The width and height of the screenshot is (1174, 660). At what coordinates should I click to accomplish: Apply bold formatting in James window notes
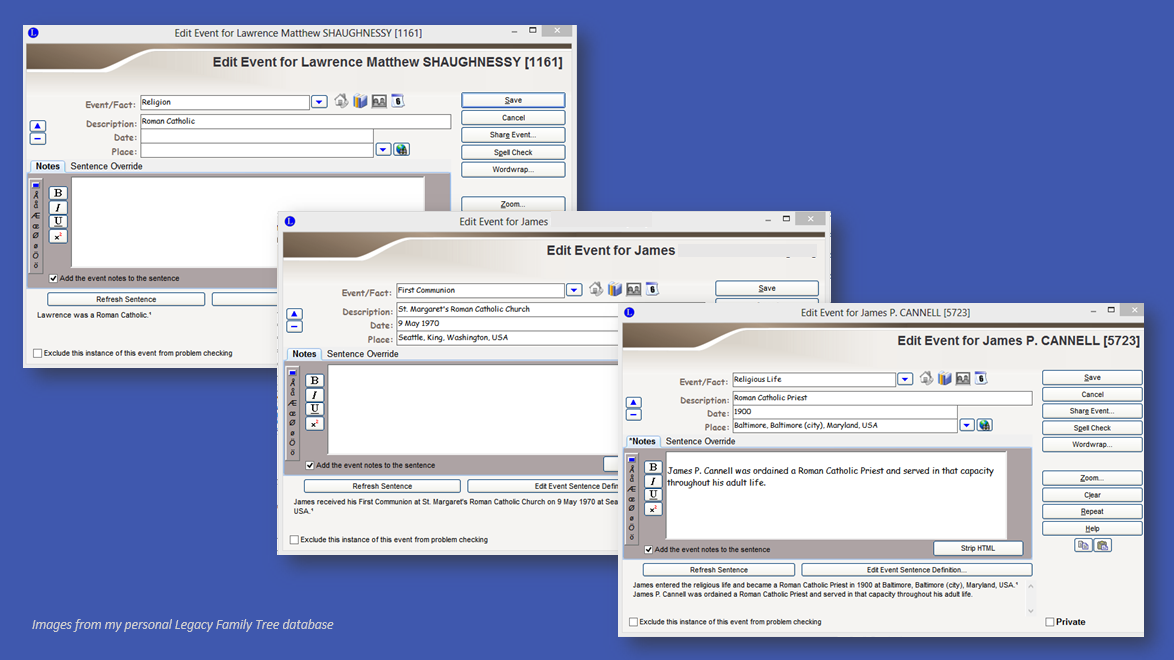click(314, 381)
